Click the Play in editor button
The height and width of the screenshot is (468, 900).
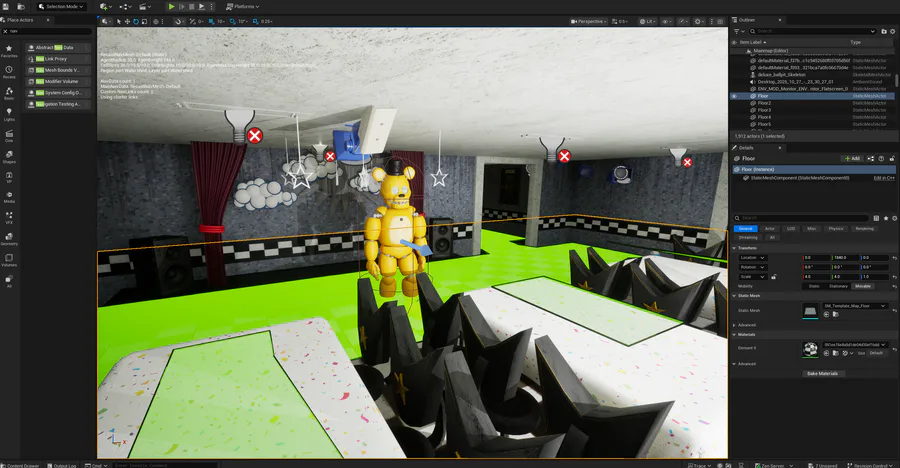pos(171,6)
